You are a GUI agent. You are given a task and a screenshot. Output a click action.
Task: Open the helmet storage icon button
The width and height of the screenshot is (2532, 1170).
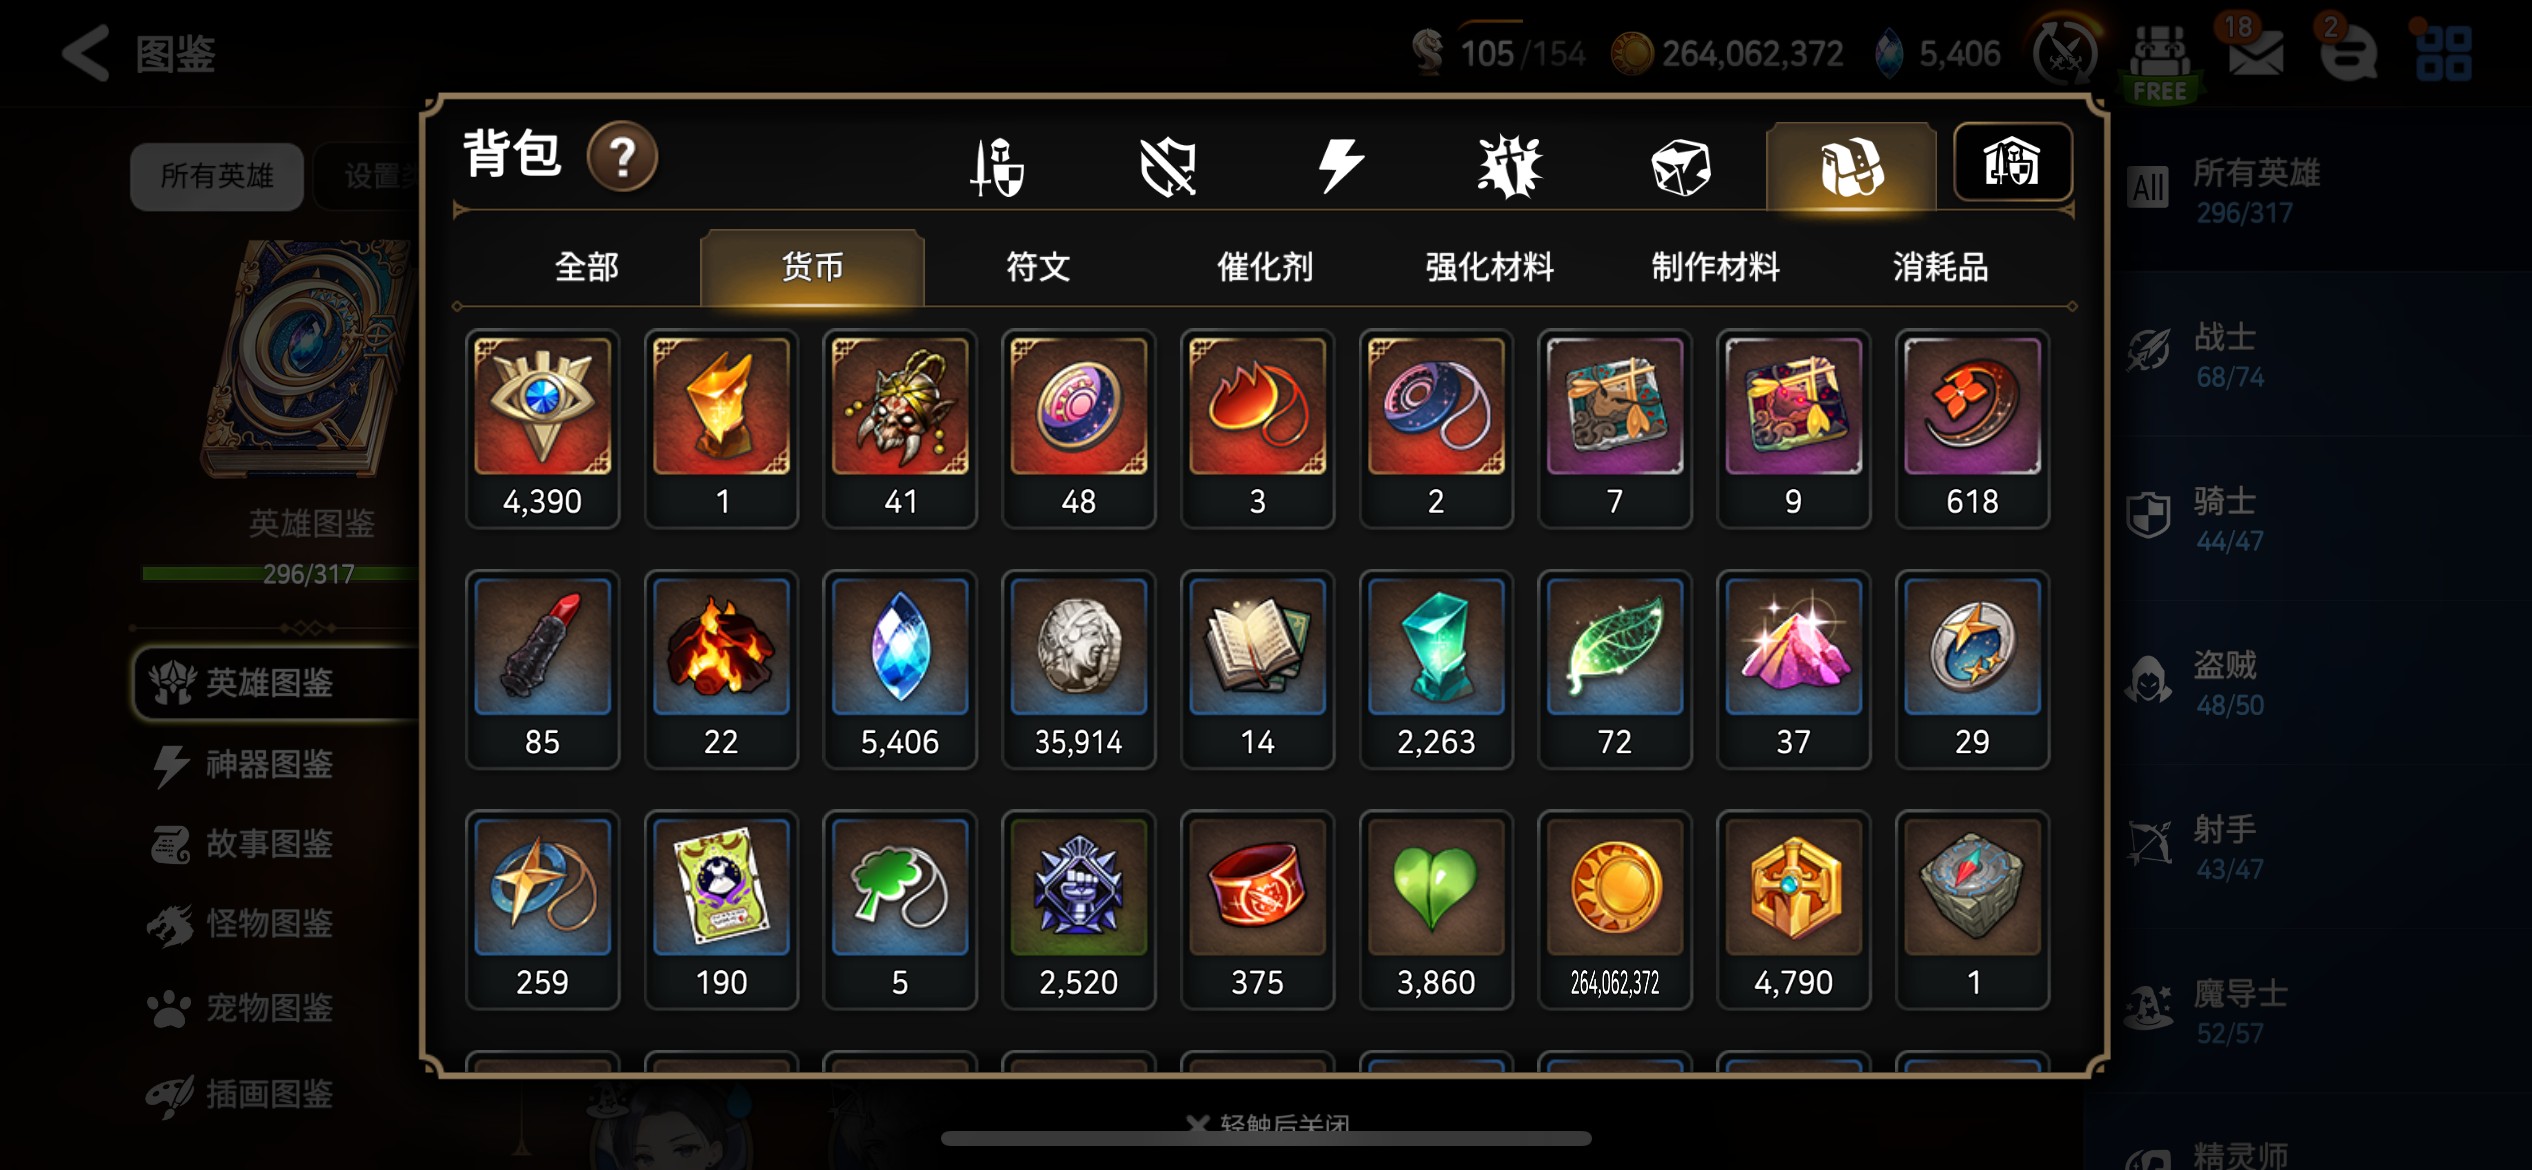tap(2012, 163)
